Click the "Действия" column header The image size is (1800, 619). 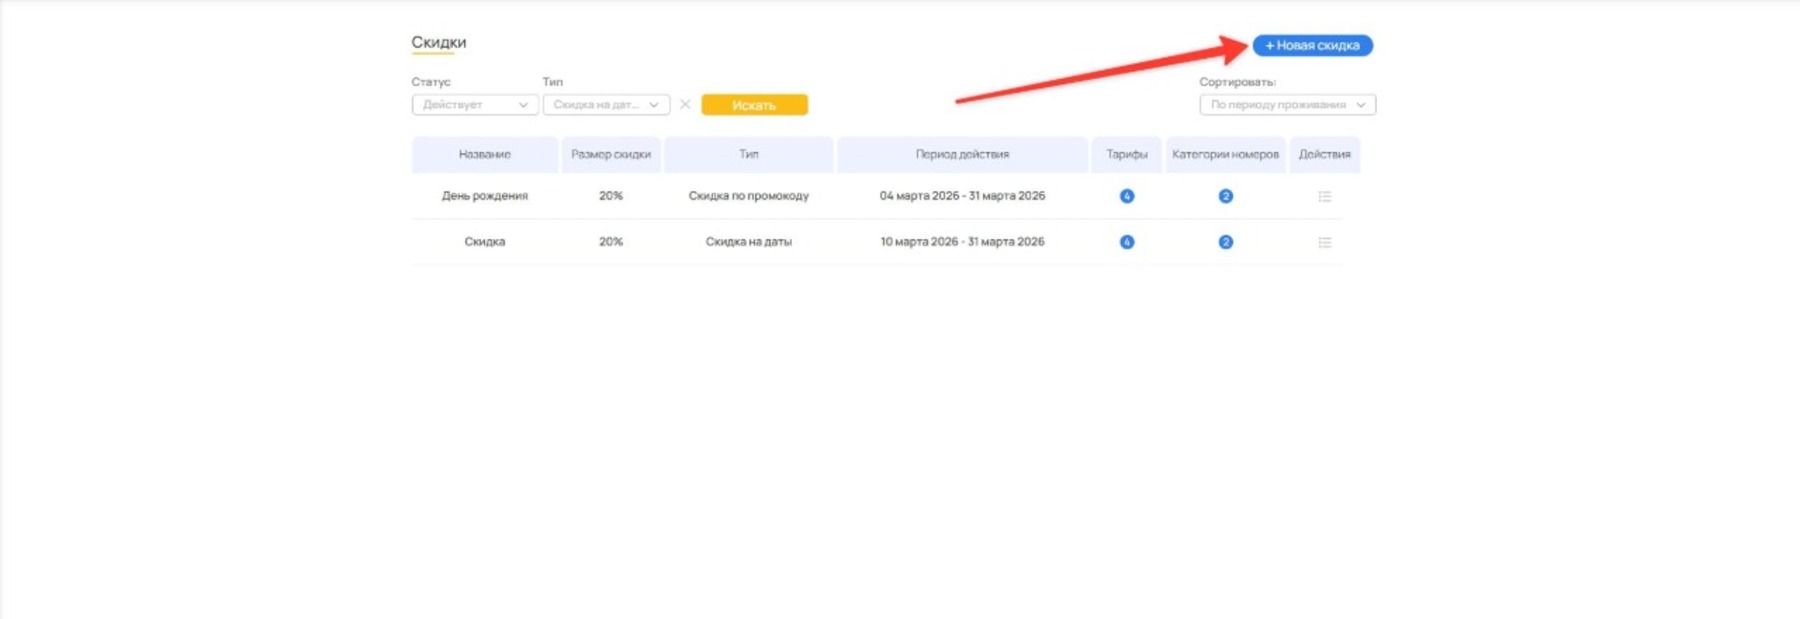[x=1324, y=155]
